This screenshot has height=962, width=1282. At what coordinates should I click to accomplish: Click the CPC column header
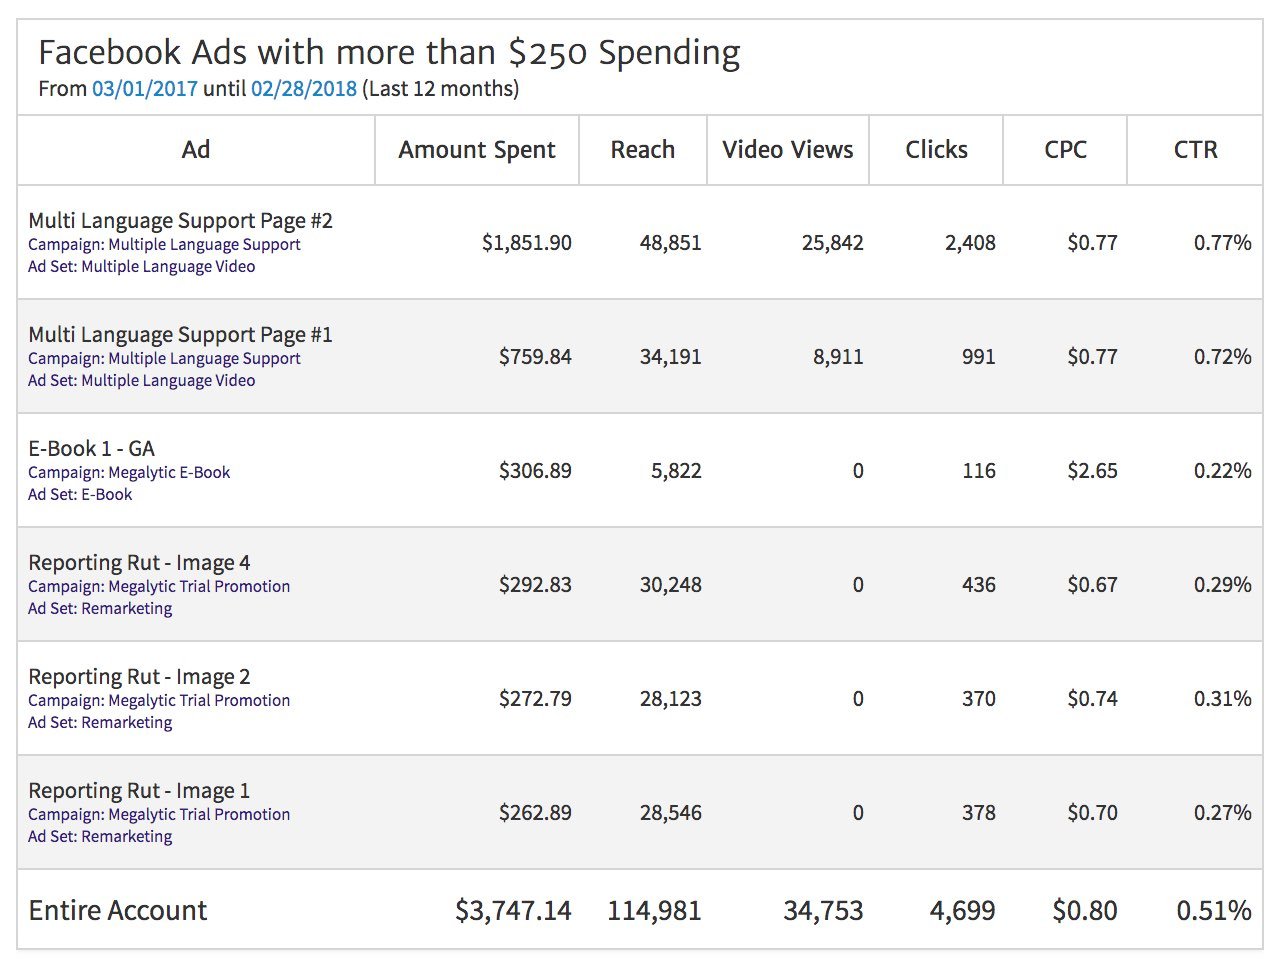click(x=1065, y=150)
